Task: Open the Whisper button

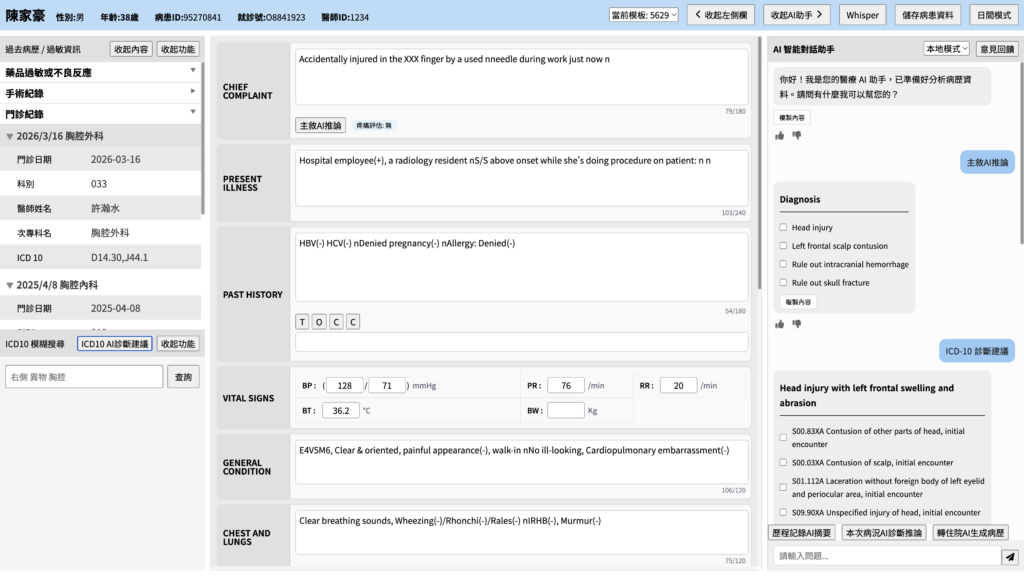Action: (x=862, y=15)
